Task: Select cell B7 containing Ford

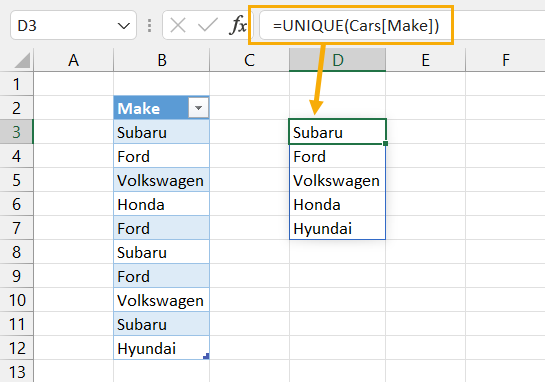Action: tap(162, 228)
